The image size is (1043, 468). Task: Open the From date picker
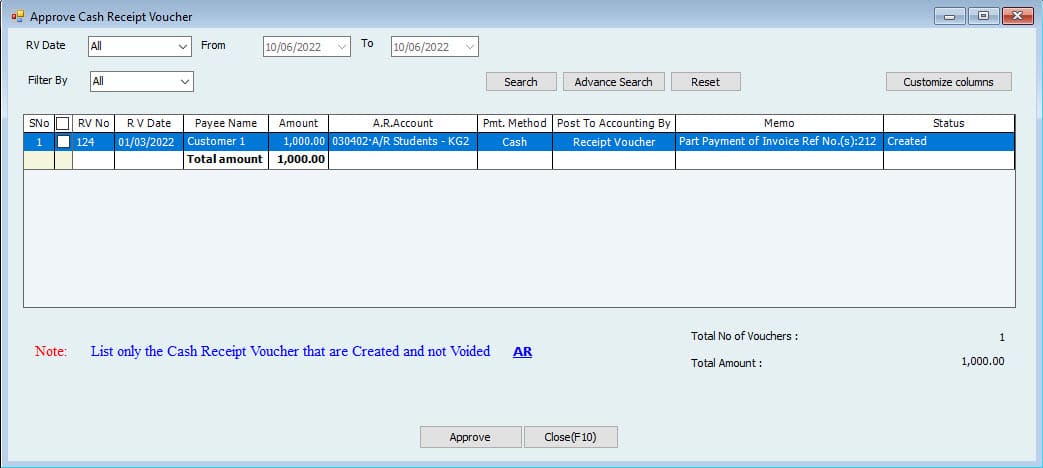[x=343, y=47]
